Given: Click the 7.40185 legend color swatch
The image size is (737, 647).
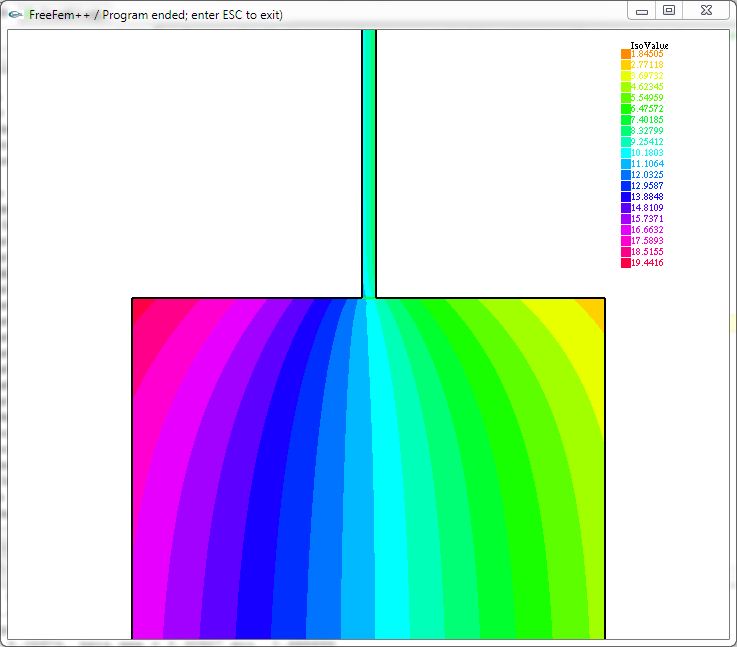Looking at the screenshot, I should (626, 120).
